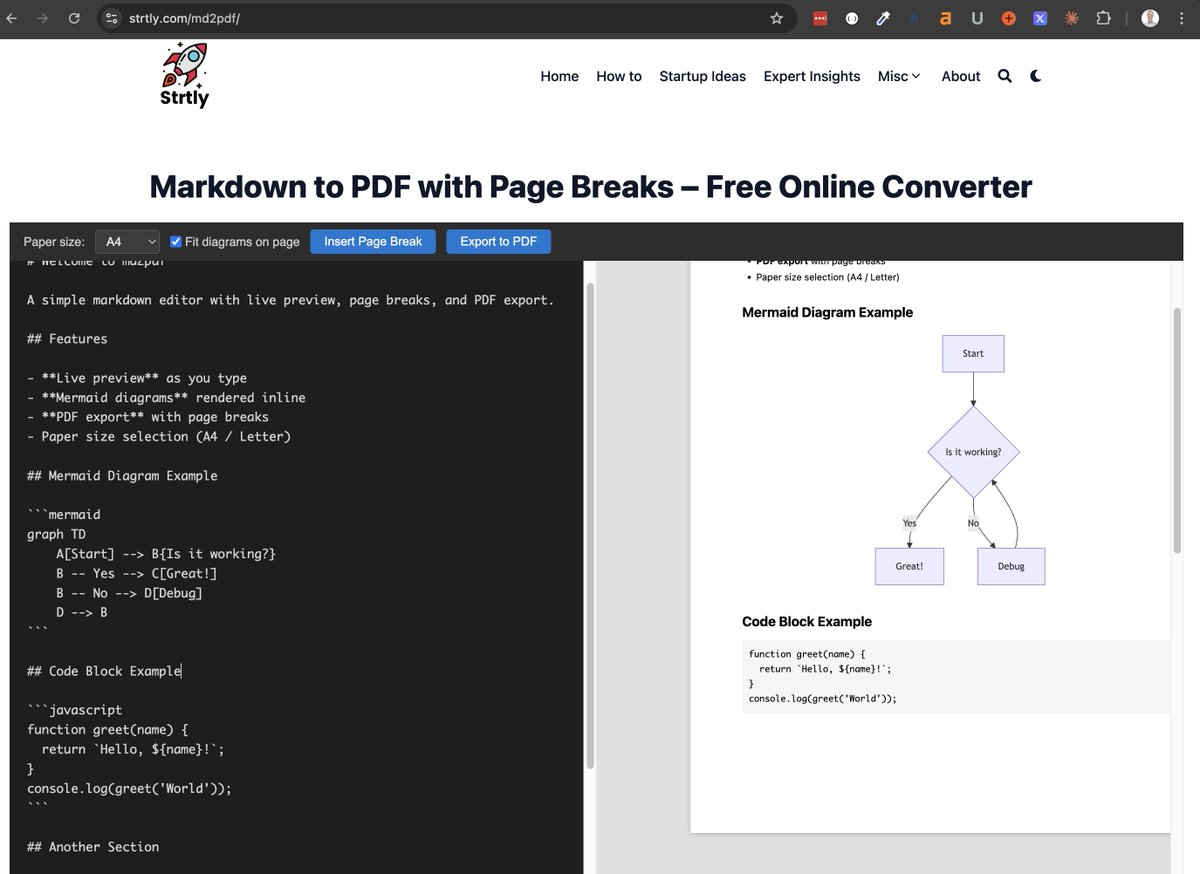1200x874 pixels.
Task: Open the orange plus circle extension
Action: pos(1009,18)
